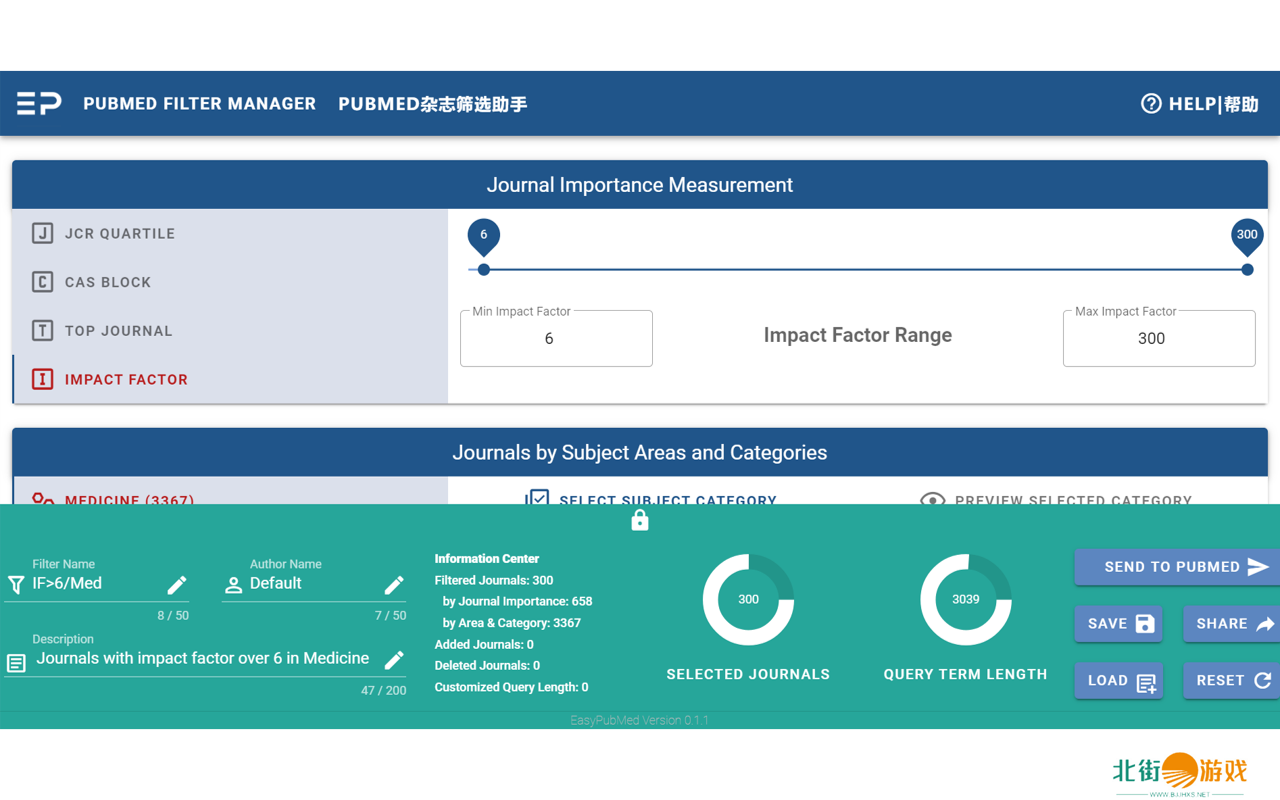Image resolution: width=1280 pixels, height=800 pixels.
Task: Click the Max Impact Factor field
Action: [1158, 339]
